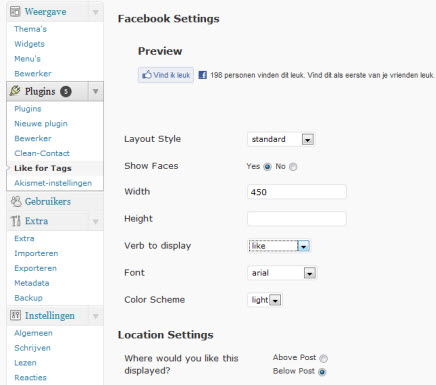Click the Weergave appearance icon

point(15,12)
